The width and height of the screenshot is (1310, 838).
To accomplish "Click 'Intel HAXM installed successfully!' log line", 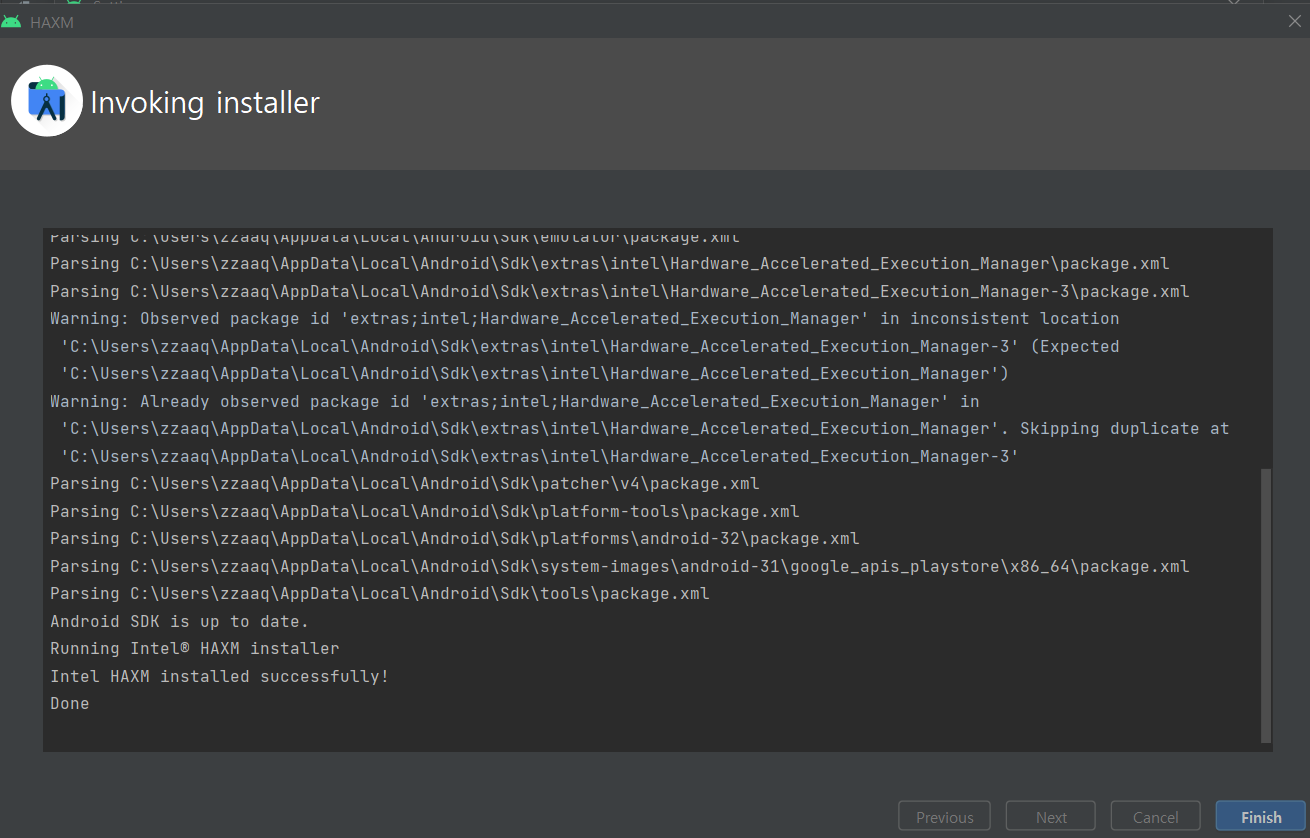I will pyautogui.click(x=219, y=677).
